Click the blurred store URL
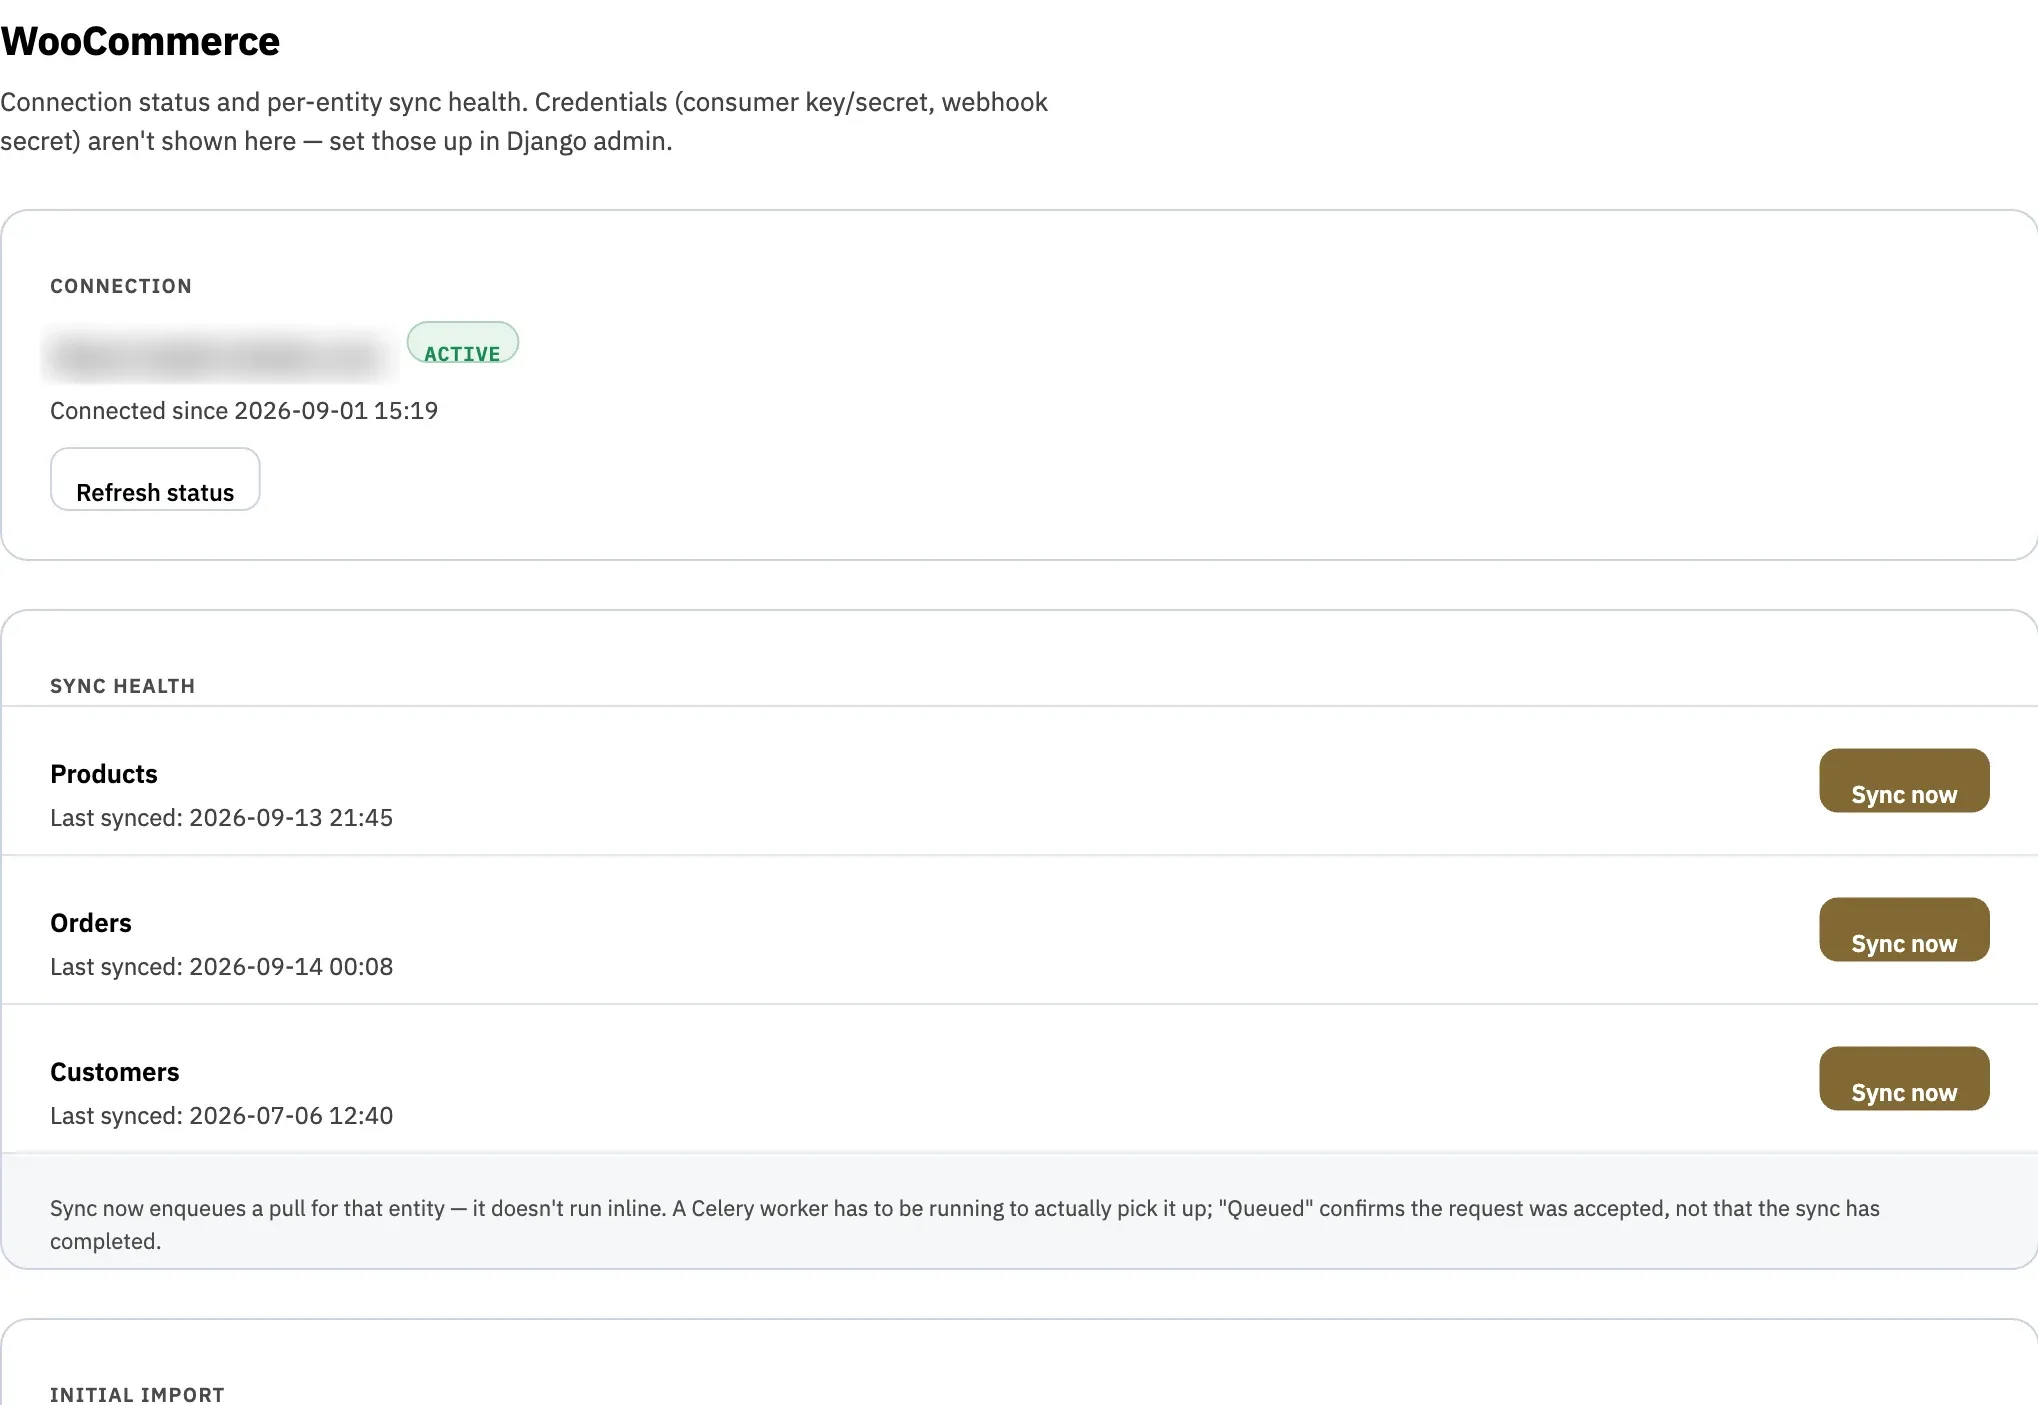This screenshot has width=2038, height=1405. (x=218, y=354)
